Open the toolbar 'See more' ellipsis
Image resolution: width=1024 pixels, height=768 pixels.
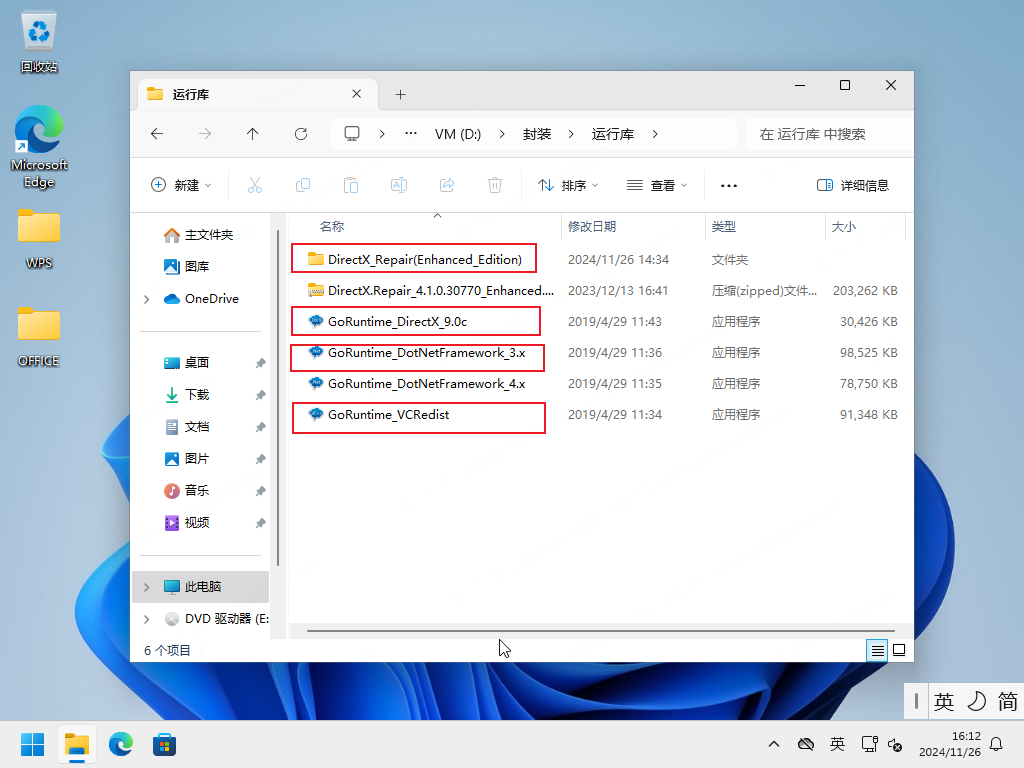coord(729,185)
